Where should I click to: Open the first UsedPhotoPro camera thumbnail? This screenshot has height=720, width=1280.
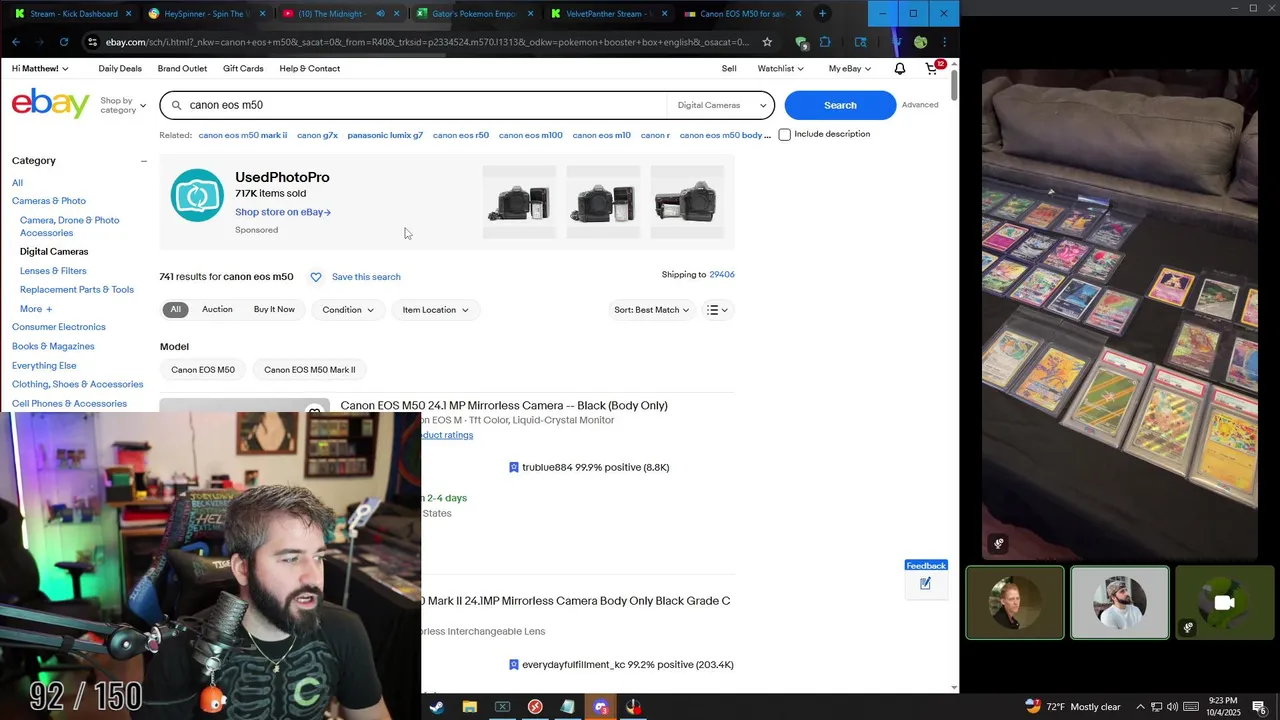[x=519, y=202]
